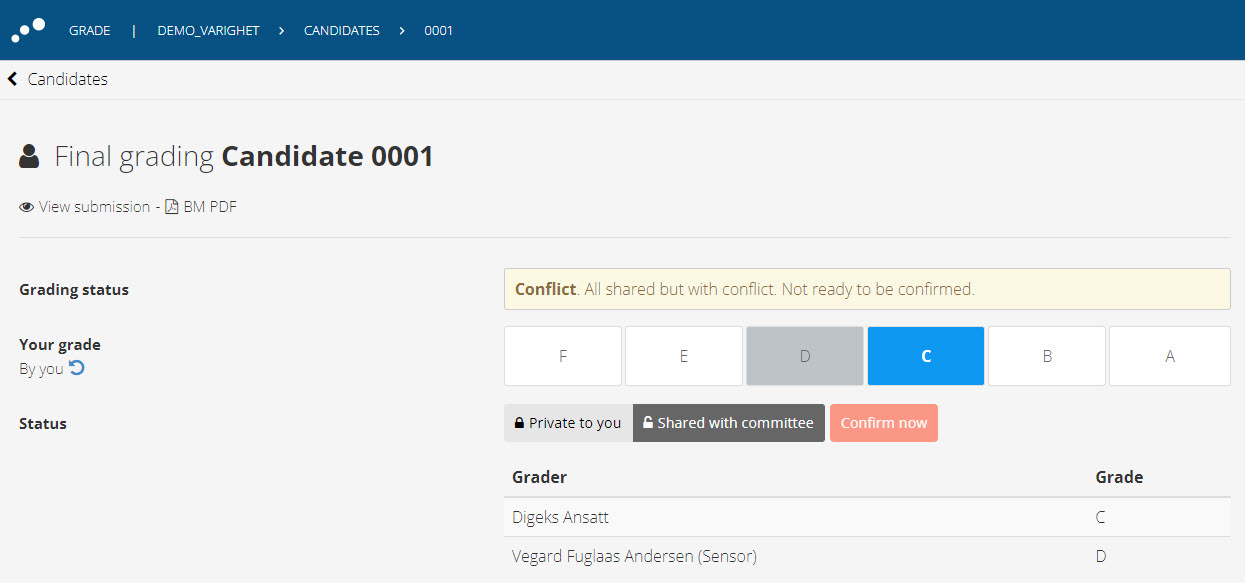Open CANDIDATES breadcrumb item
The image size is (1245, 583).
coord(342,31)
